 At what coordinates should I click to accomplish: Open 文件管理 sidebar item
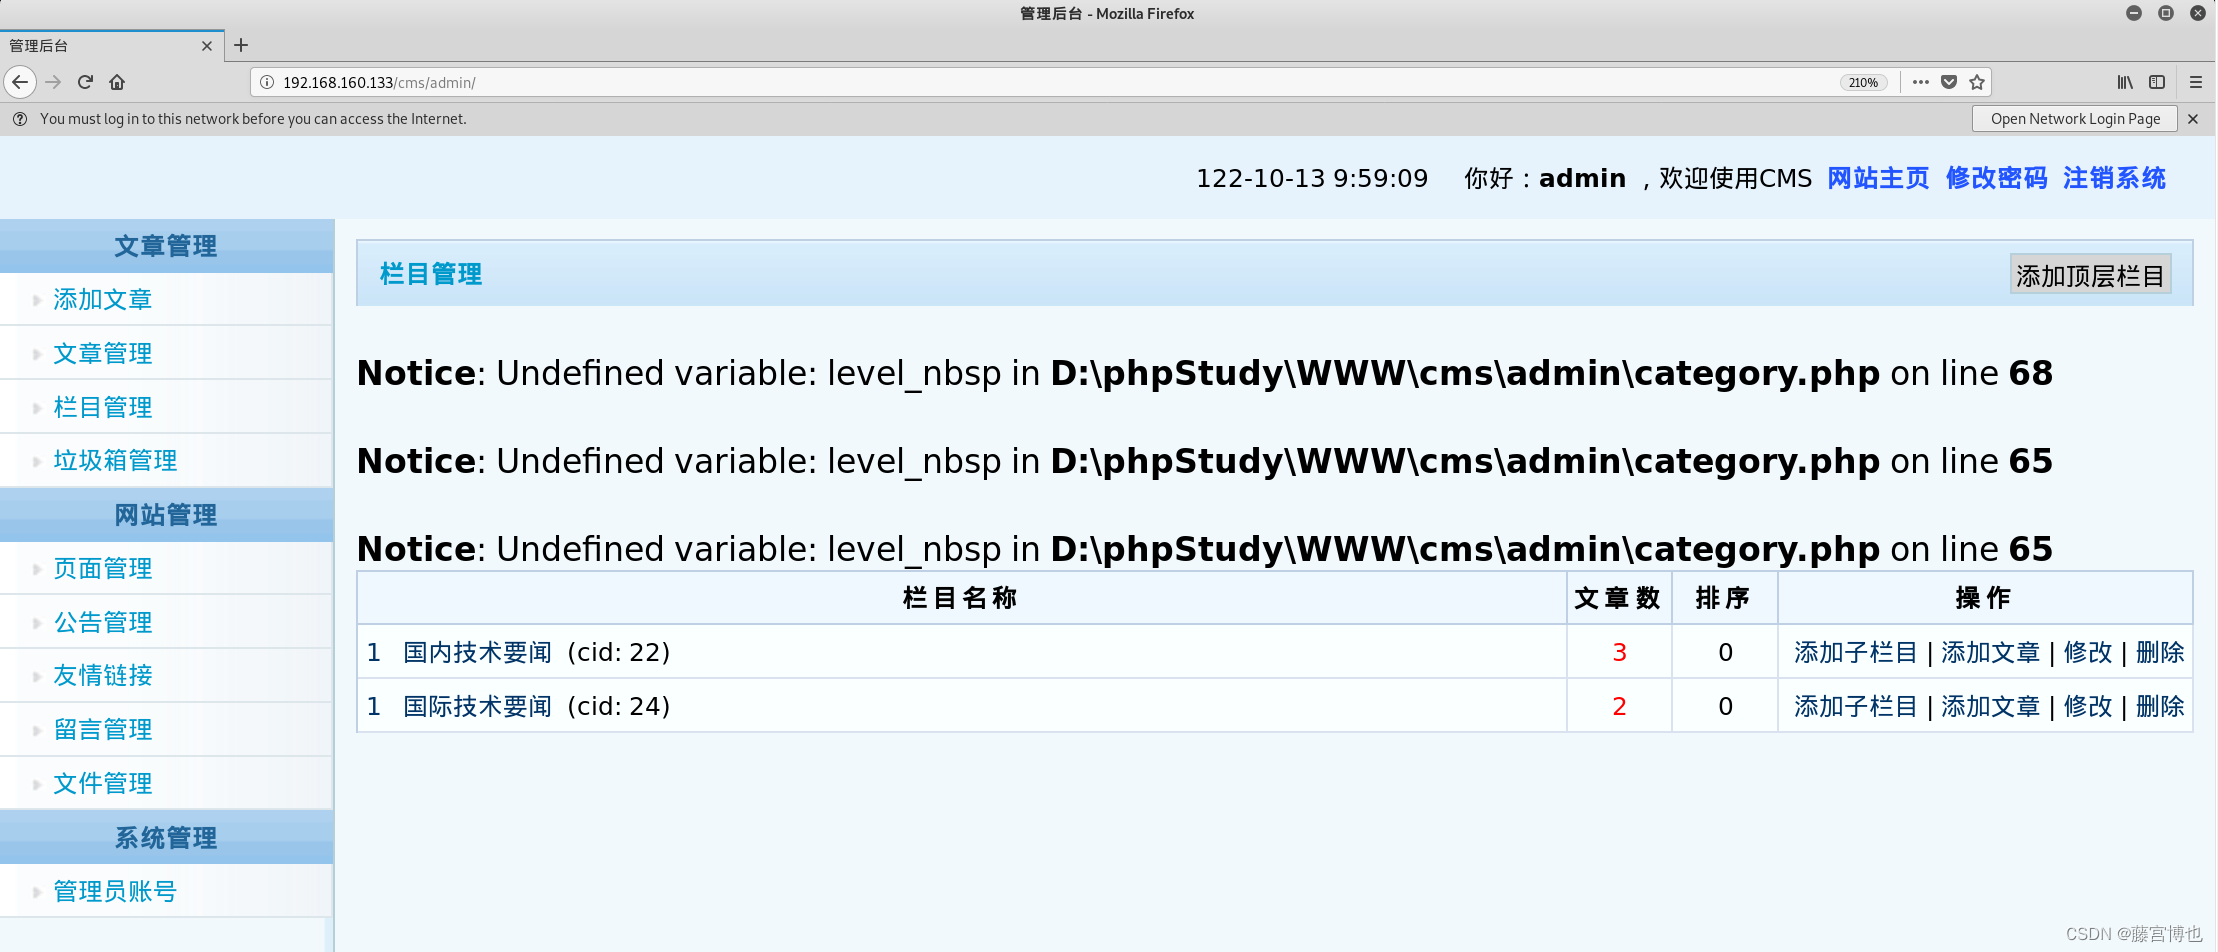point(103,784)
